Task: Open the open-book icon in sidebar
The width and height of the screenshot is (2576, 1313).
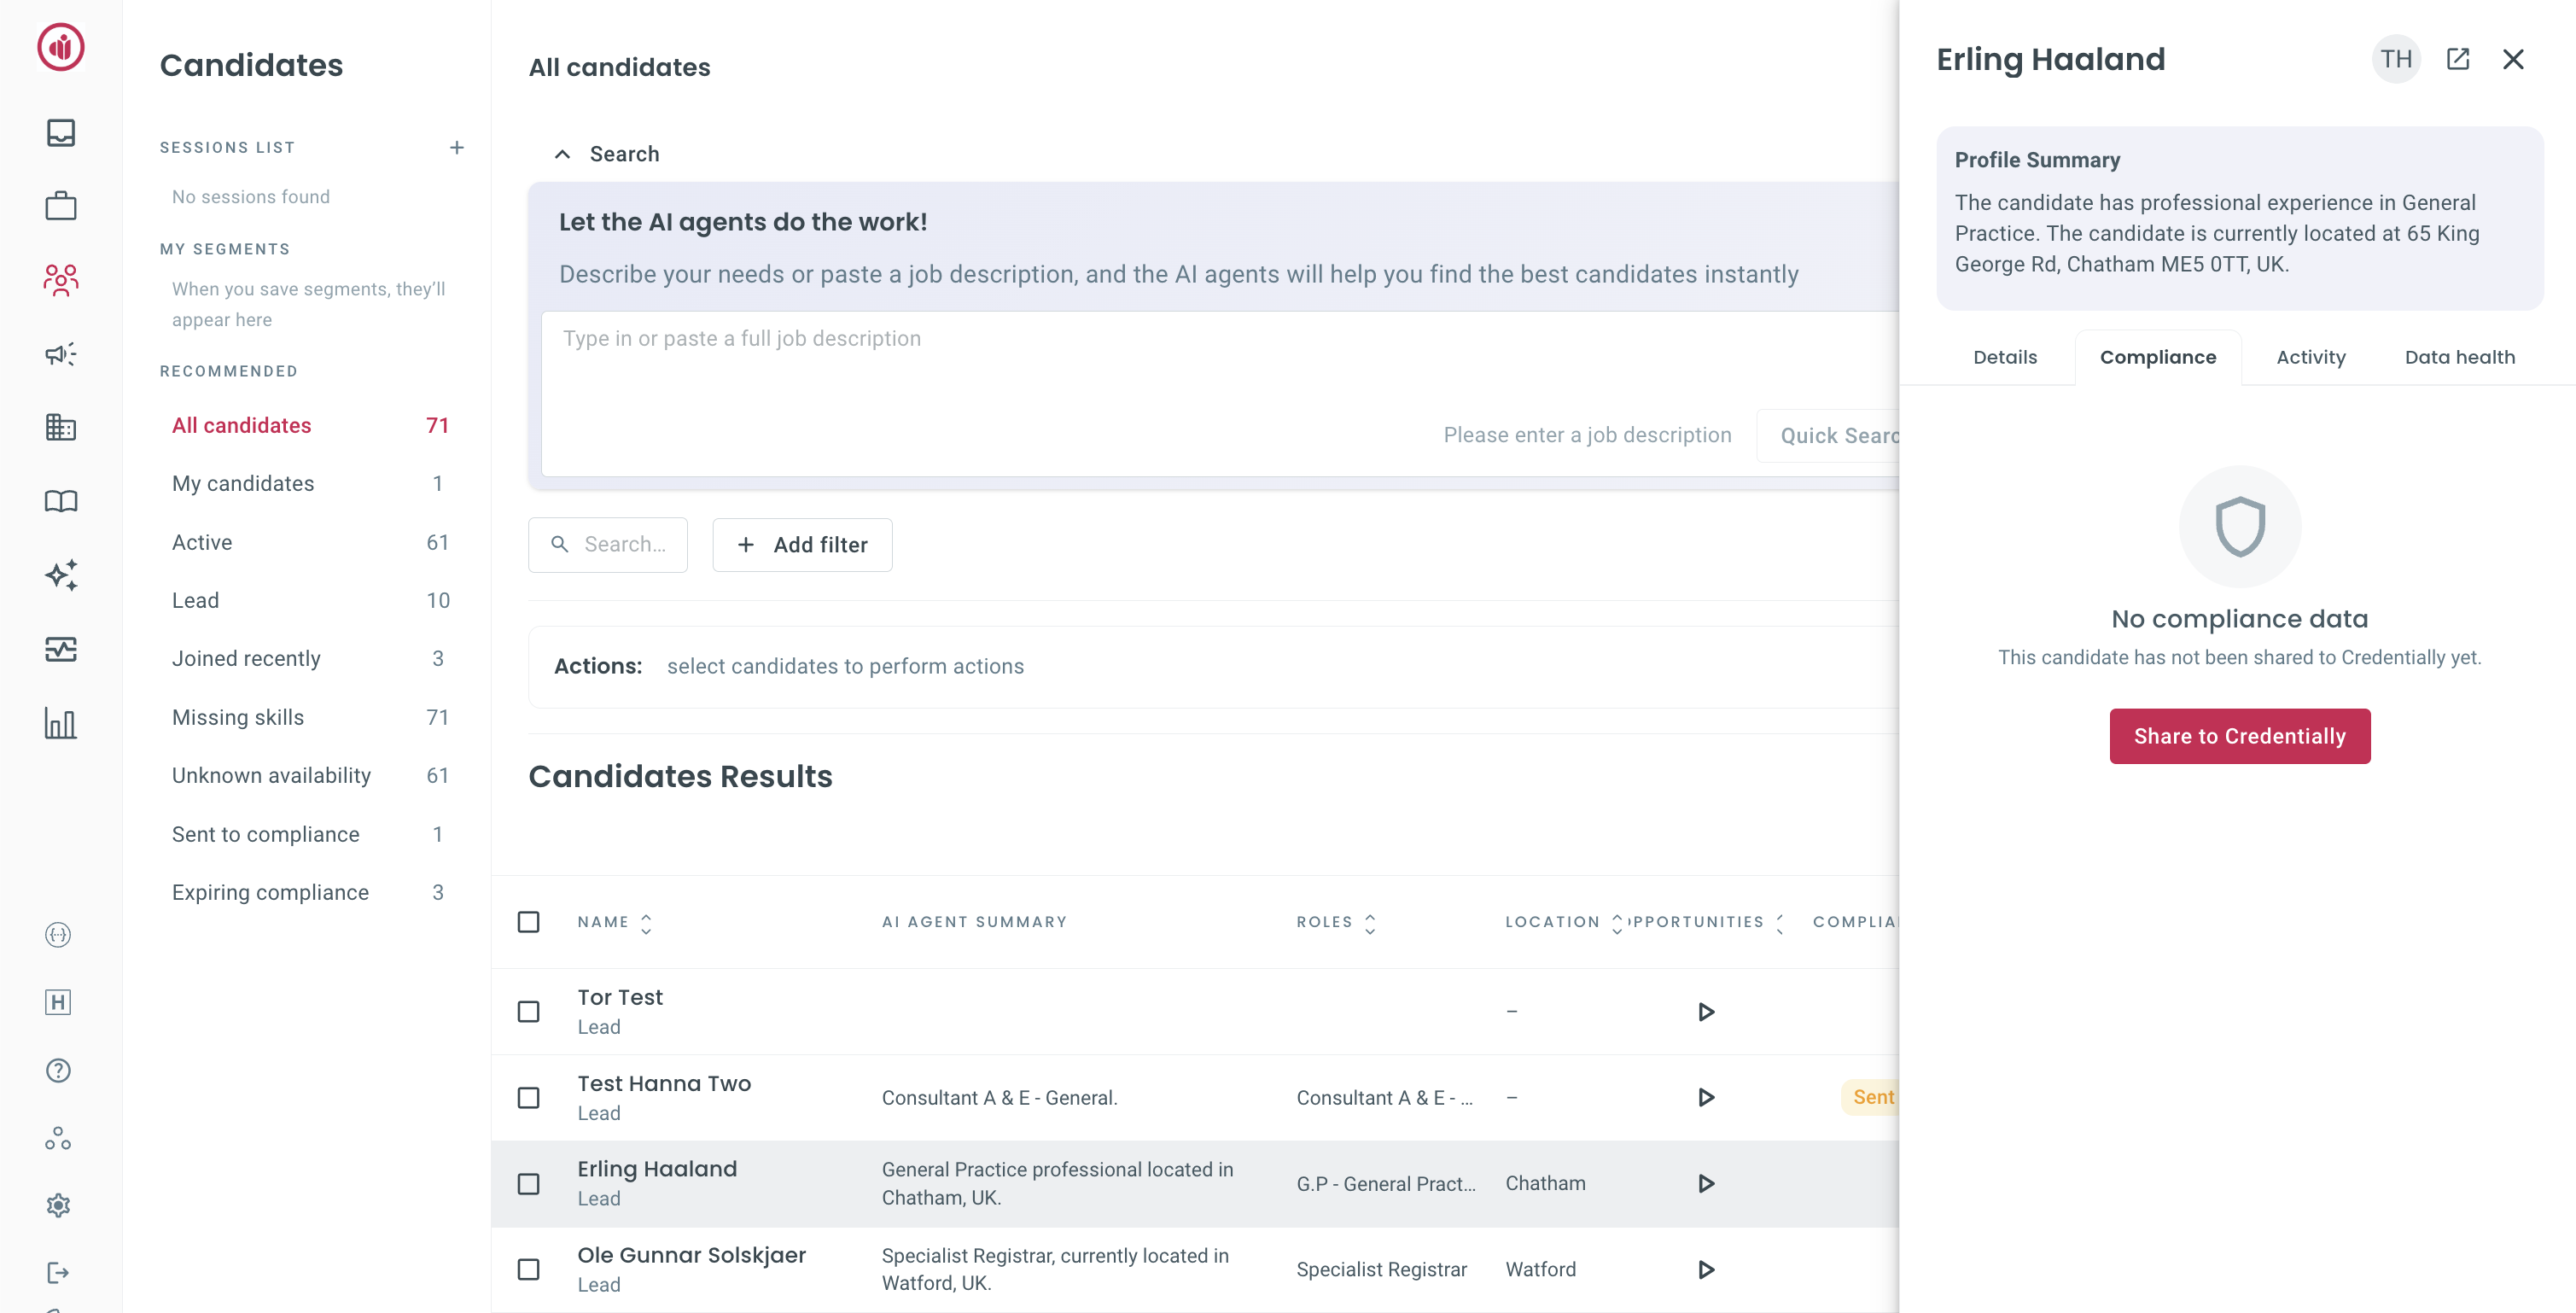Action: (x=61, y=501)
